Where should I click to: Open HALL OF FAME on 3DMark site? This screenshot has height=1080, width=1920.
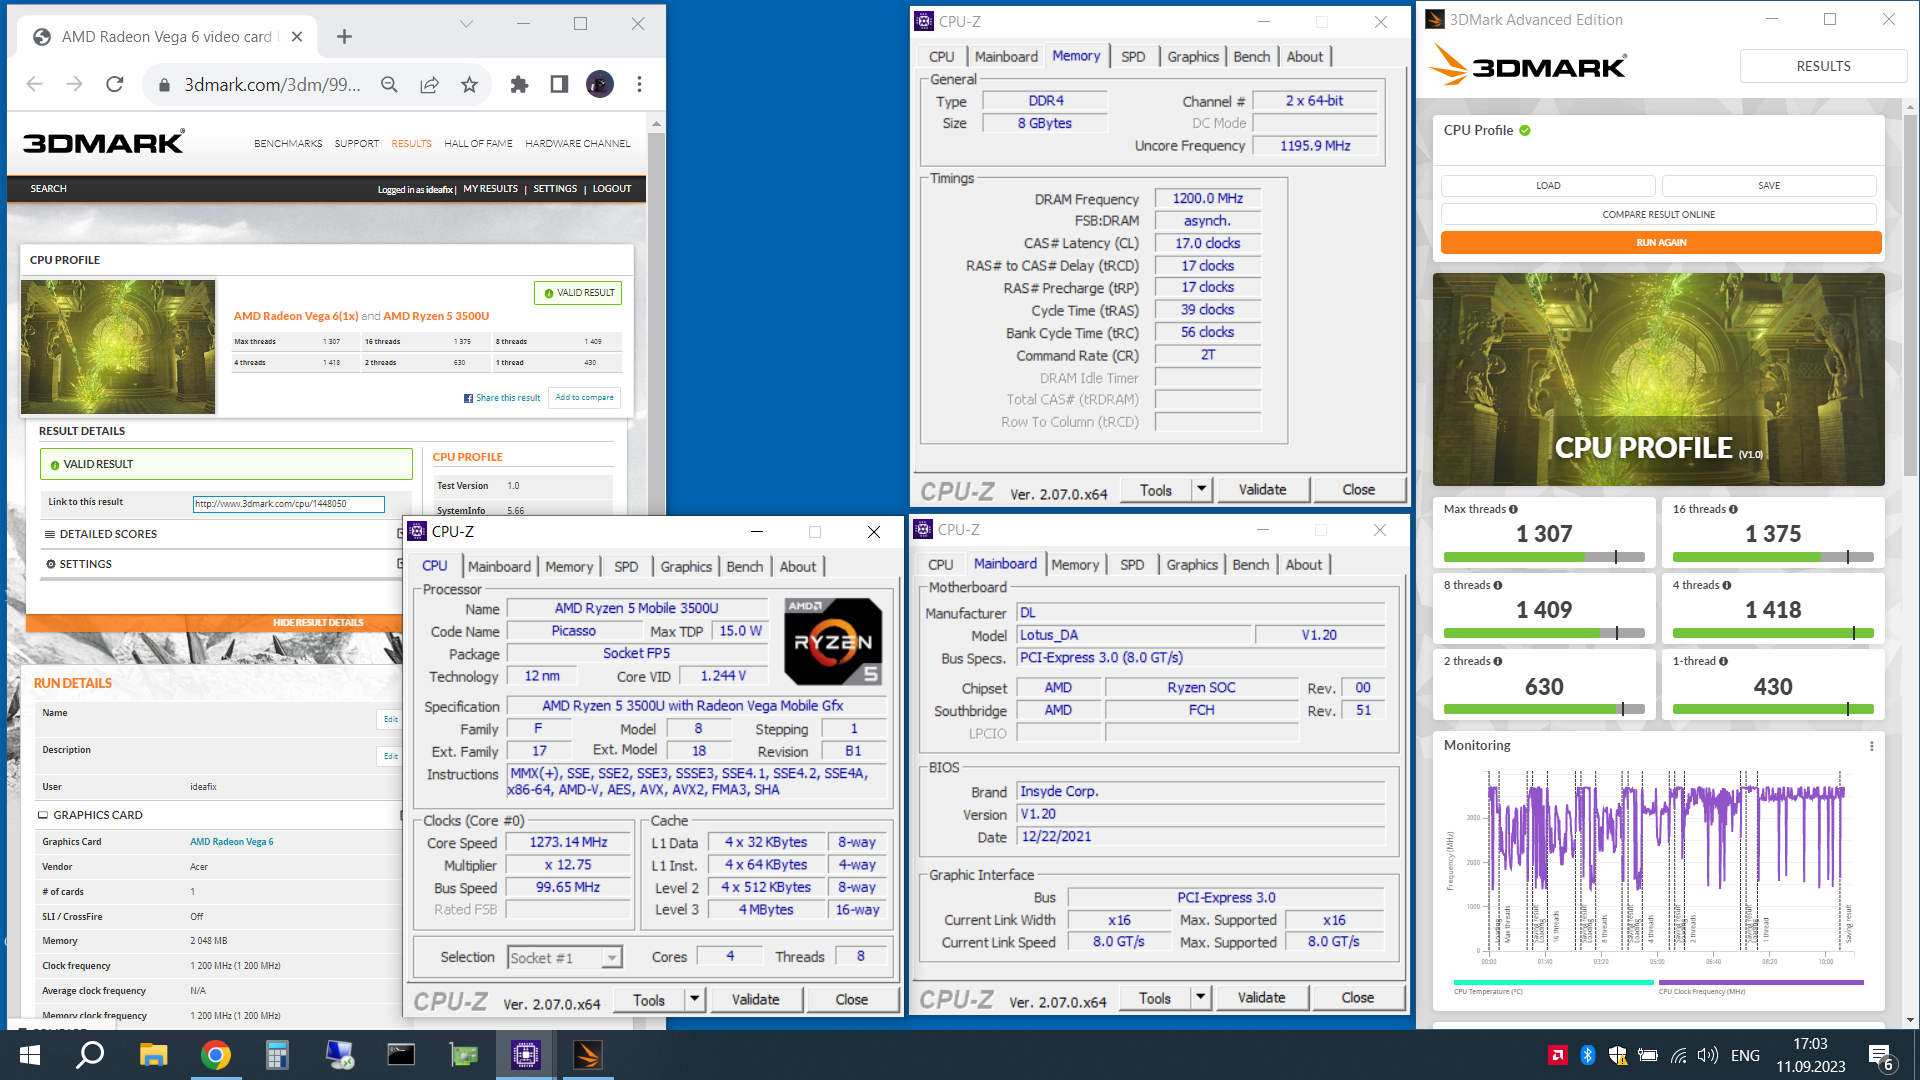[478, 144]
